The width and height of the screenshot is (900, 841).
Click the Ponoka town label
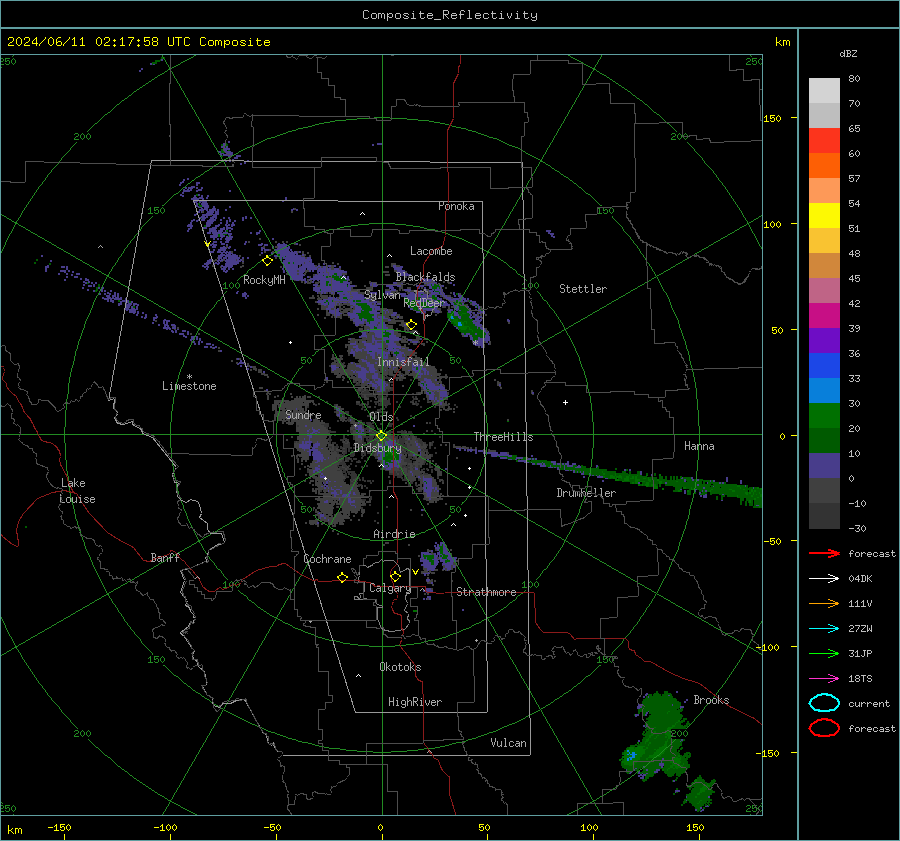point(456,206)
